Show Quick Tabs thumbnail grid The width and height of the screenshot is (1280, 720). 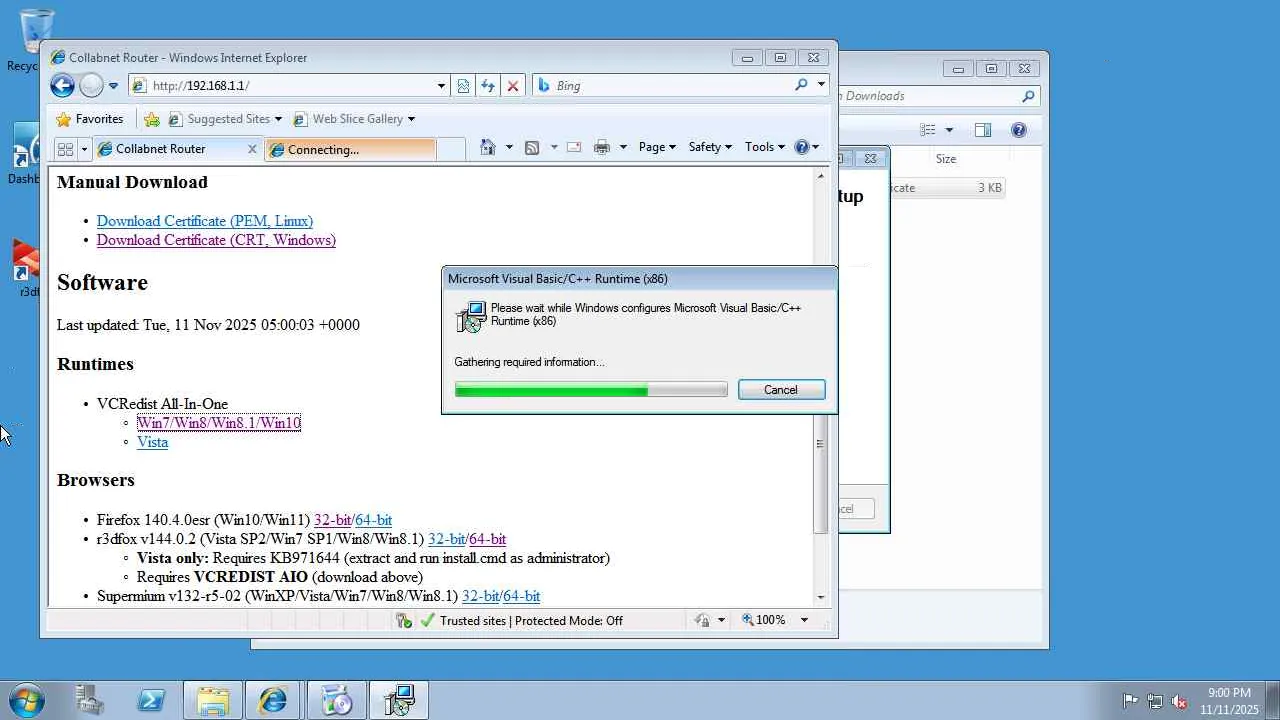(x=65, y=149)
